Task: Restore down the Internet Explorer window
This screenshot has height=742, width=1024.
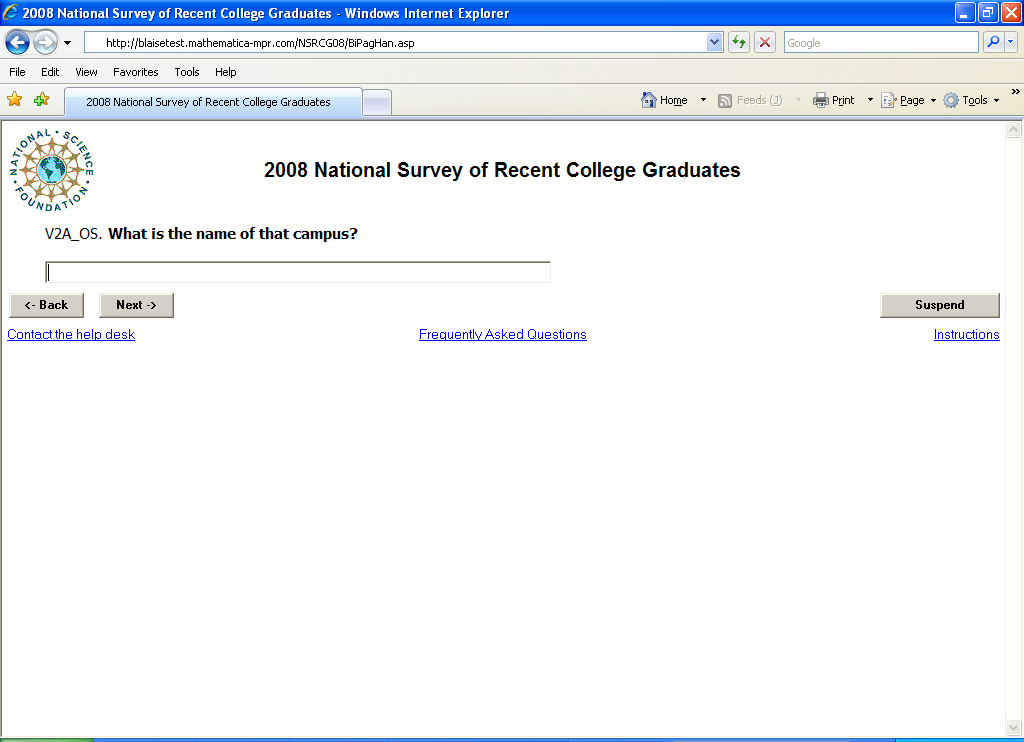Action: pos(988,12)
